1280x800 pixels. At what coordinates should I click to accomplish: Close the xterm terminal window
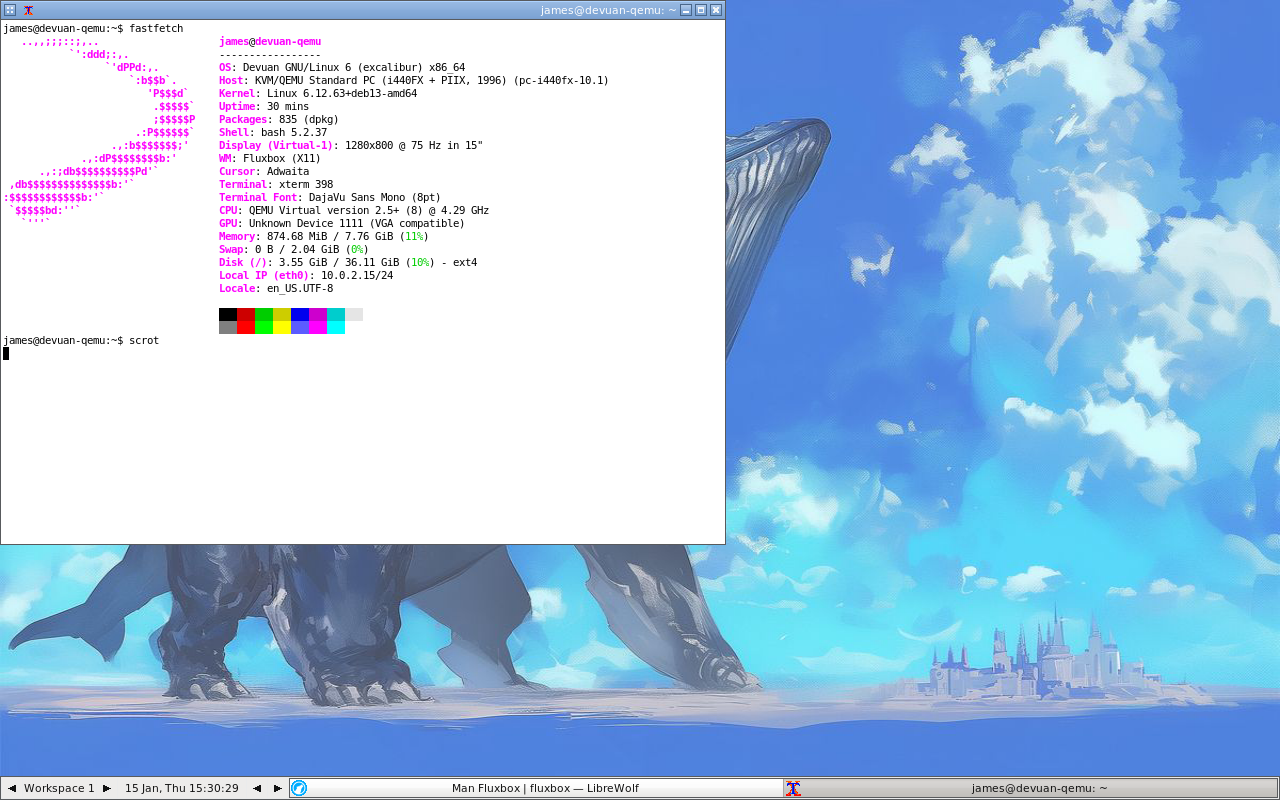pos(716,10)
